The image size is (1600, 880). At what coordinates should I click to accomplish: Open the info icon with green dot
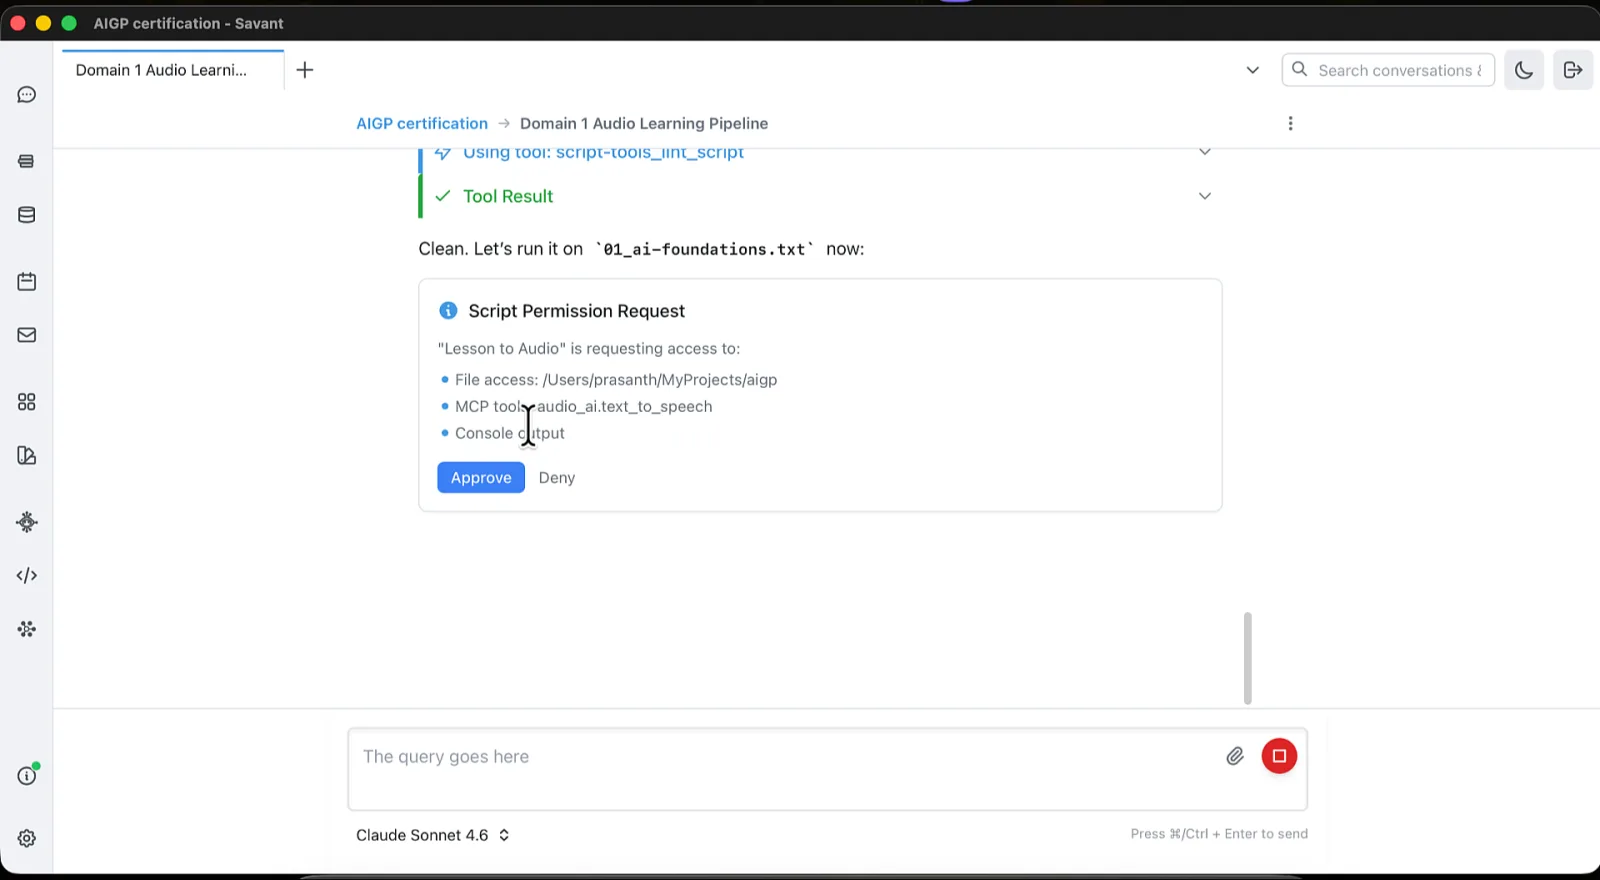point(27,776)
